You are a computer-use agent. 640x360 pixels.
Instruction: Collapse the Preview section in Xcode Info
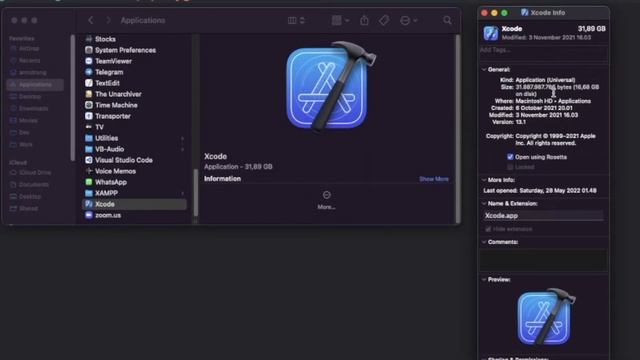pos(484,280)
